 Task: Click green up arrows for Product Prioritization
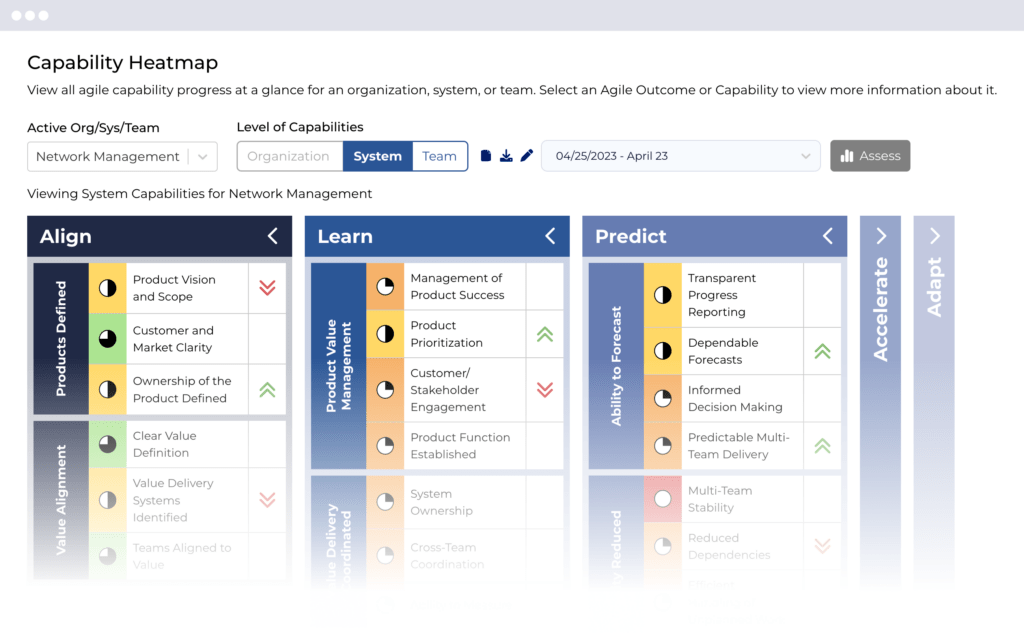[x=545, y=334]
